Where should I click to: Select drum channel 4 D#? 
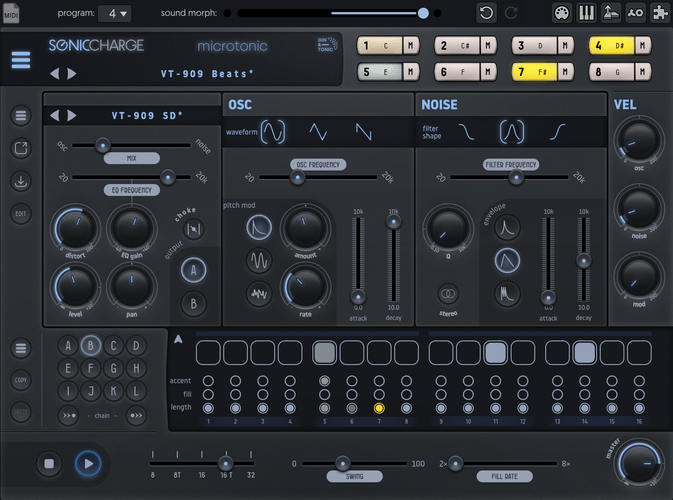(611, 45)
